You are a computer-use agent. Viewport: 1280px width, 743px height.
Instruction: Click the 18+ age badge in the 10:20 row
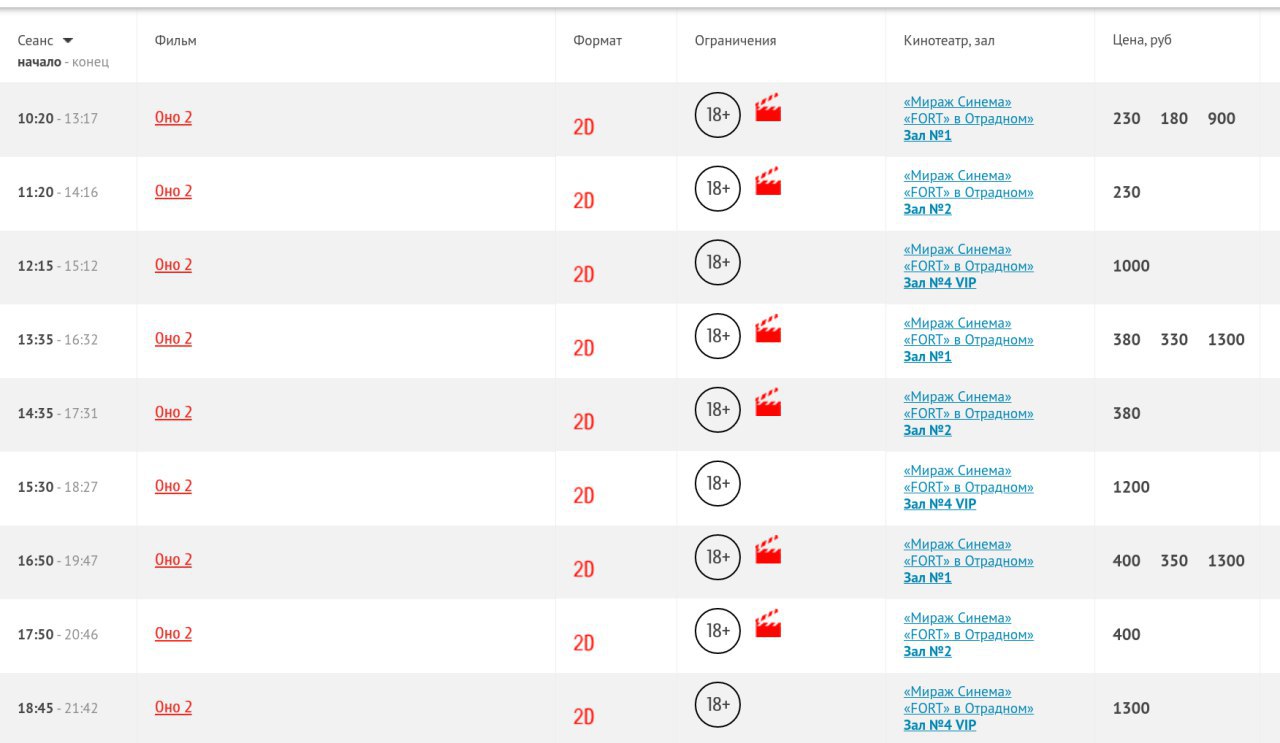718,115
